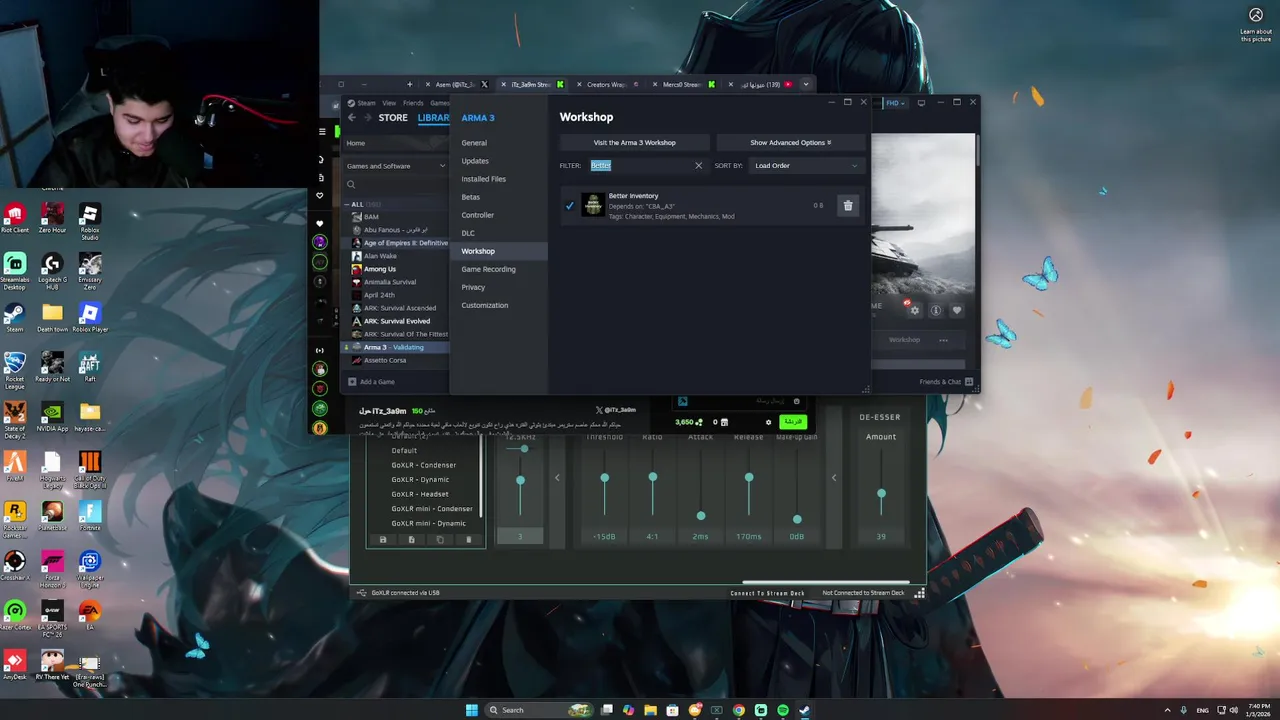Select the Updates settings tab
Viewport: 1280px width, 720px height.
475,161
